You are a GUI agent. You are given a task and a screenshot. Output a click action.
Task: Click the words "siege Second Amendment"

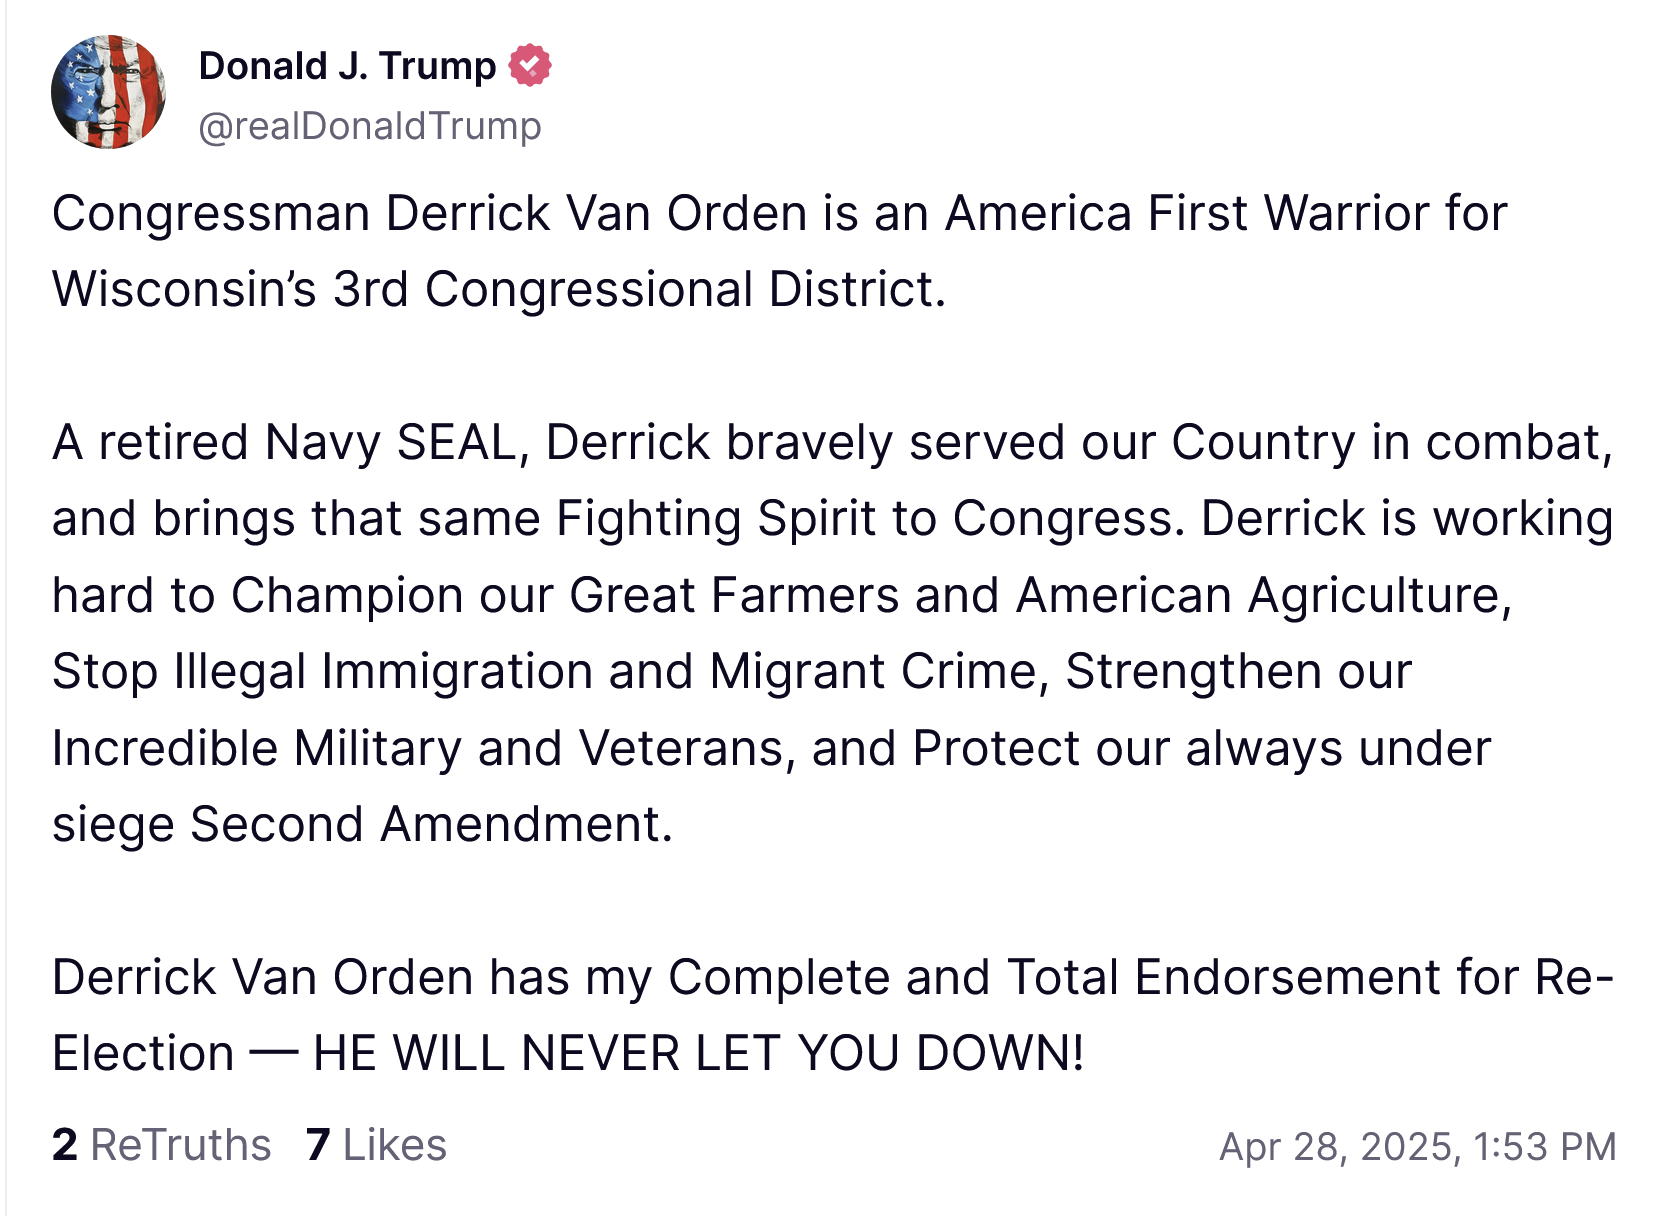pyautogui.click(x=360, y=824)
